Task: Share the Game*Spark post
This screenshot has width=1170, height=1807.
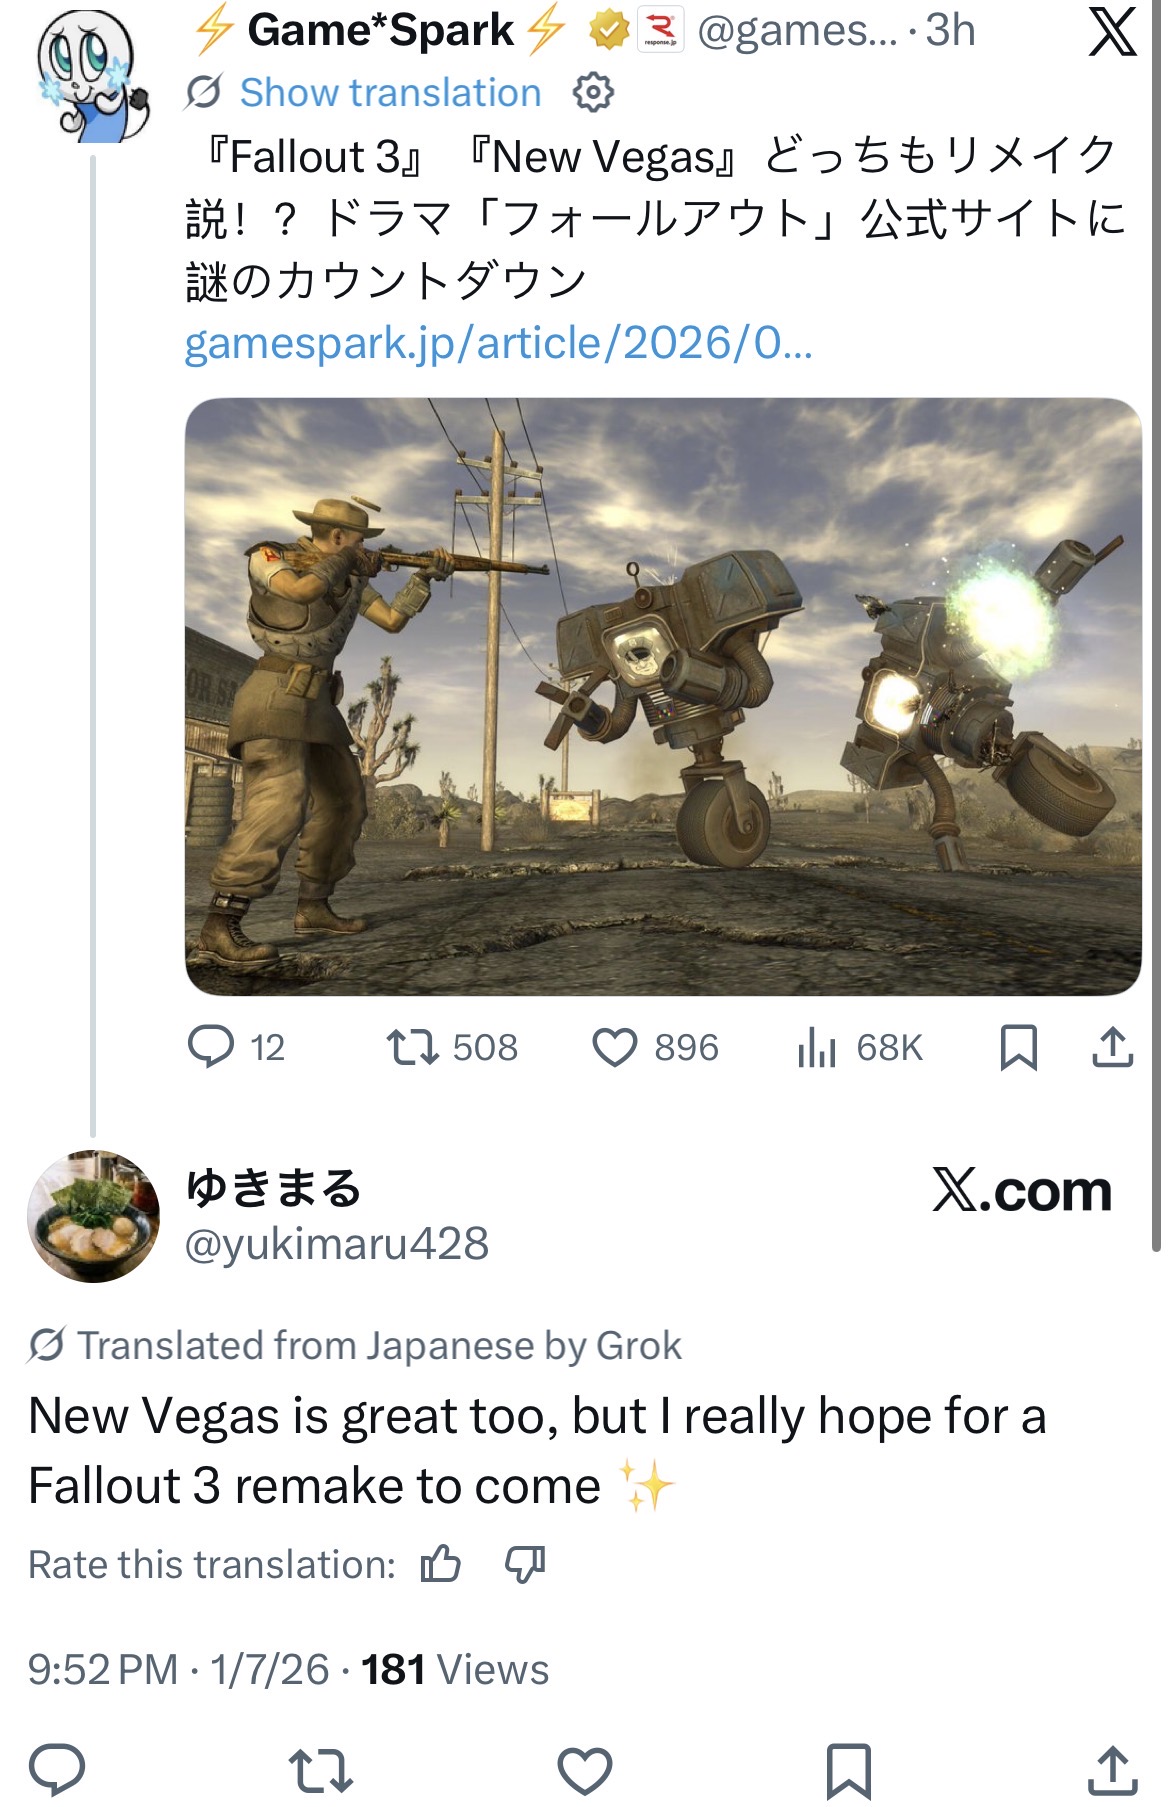Action: coord(1112,1047)
